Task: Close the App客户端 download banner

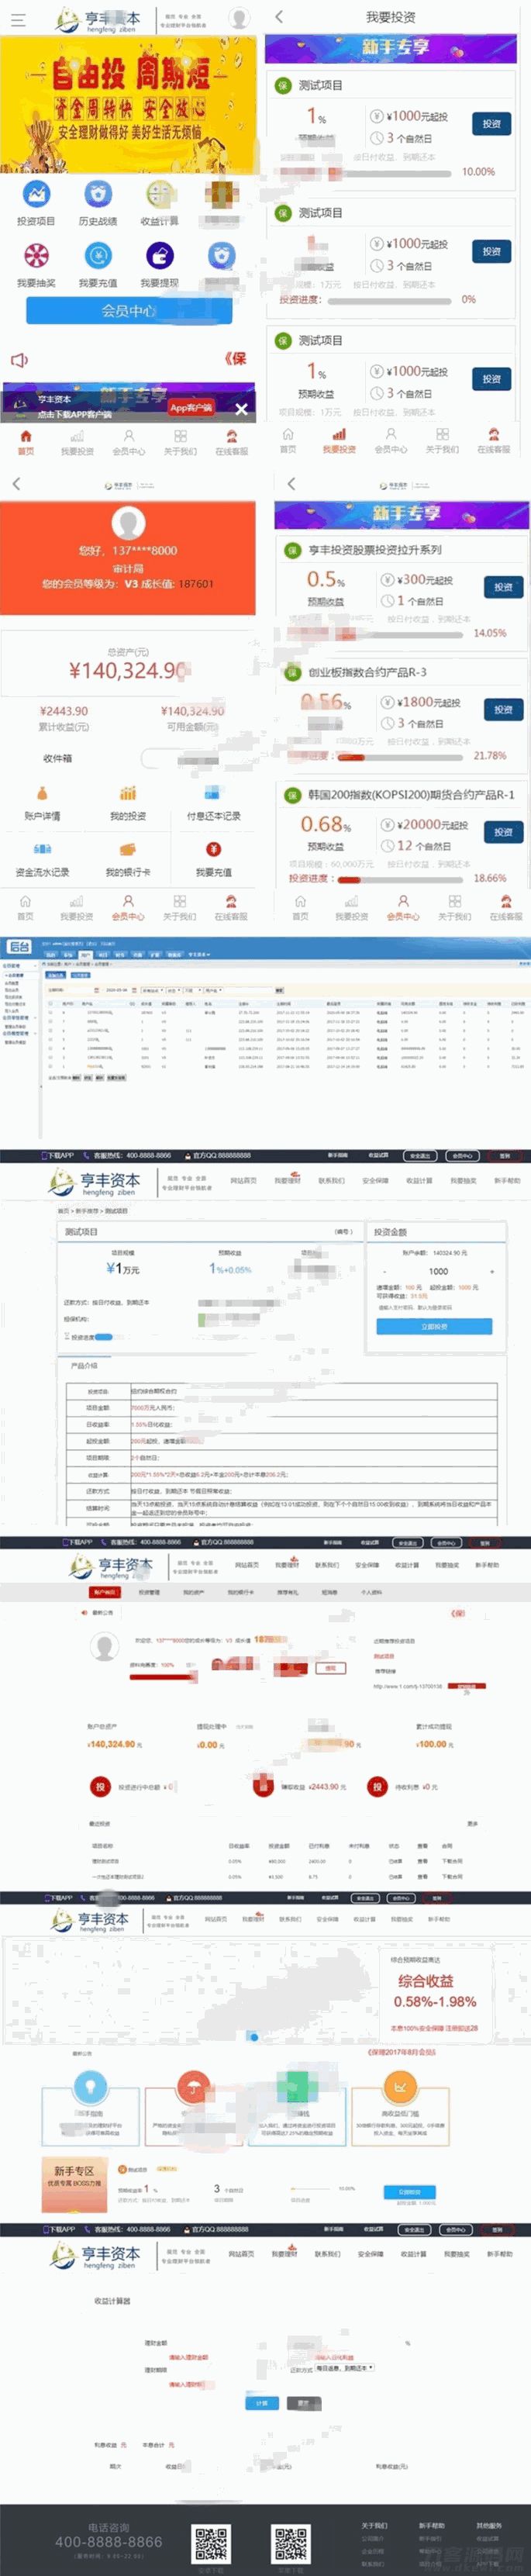Action: pos(241,409)
